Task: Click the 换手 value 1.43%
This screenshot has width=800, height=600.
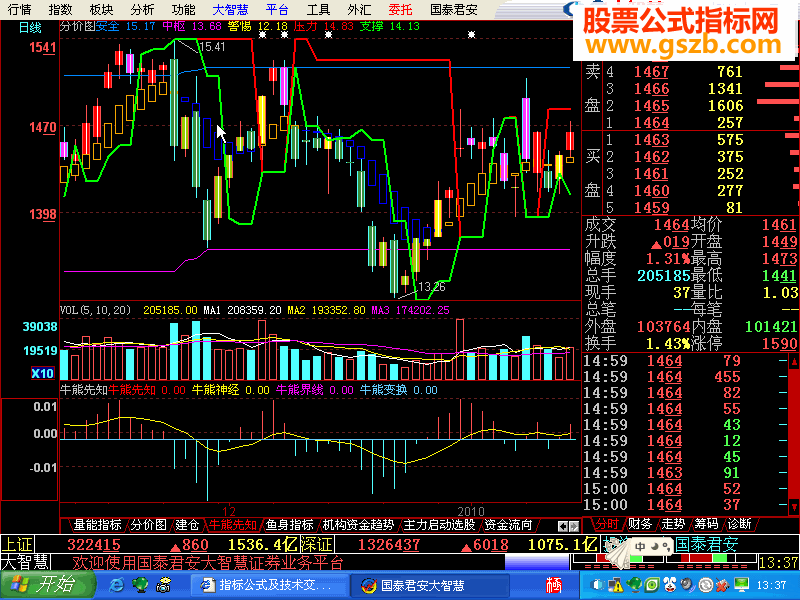Action: coord(668,343)
